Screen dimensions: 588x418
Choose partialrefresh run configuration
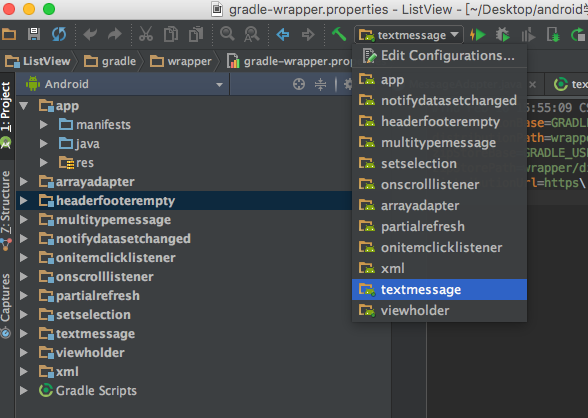coord(440,226)
